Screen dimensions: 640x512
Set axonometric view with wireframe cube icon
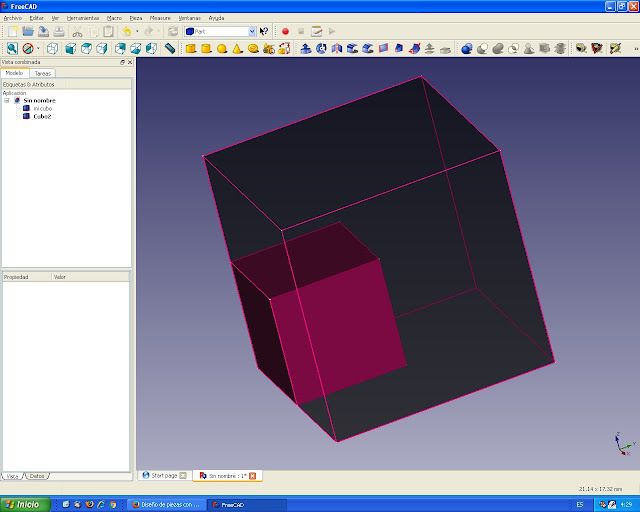pos(52,49)
